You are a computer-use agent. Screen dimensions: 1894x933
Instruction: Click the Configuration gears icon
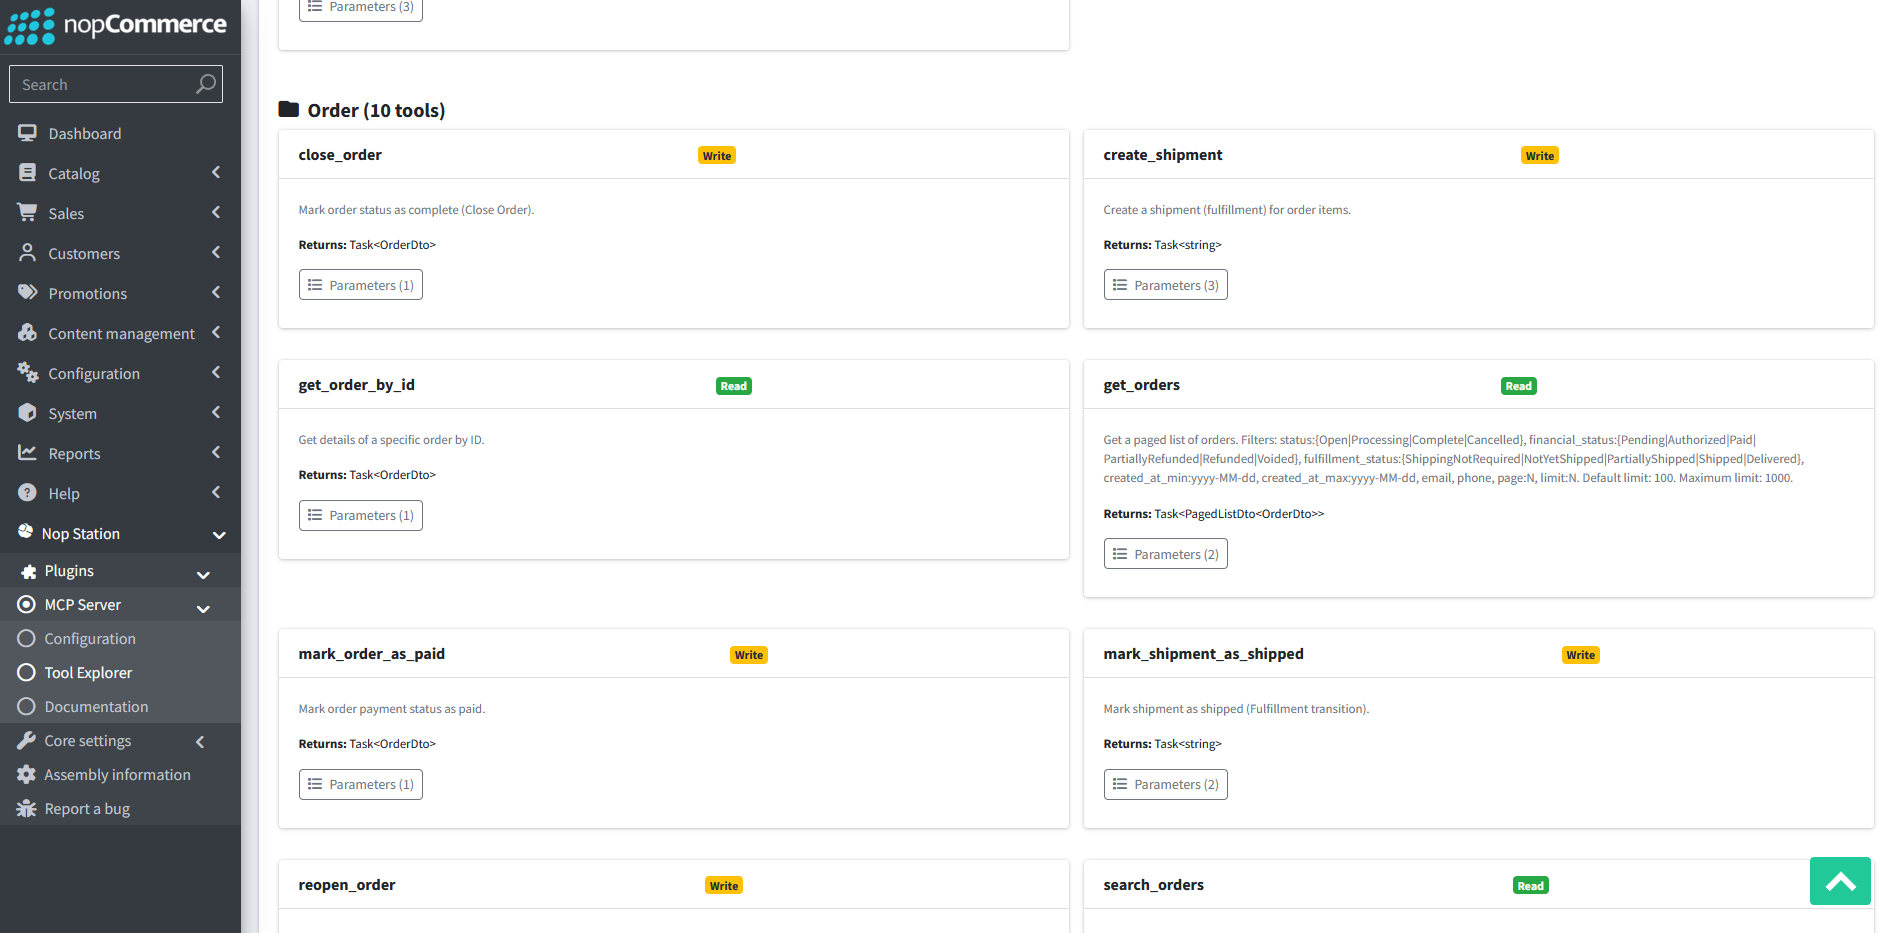pos(27,373)
